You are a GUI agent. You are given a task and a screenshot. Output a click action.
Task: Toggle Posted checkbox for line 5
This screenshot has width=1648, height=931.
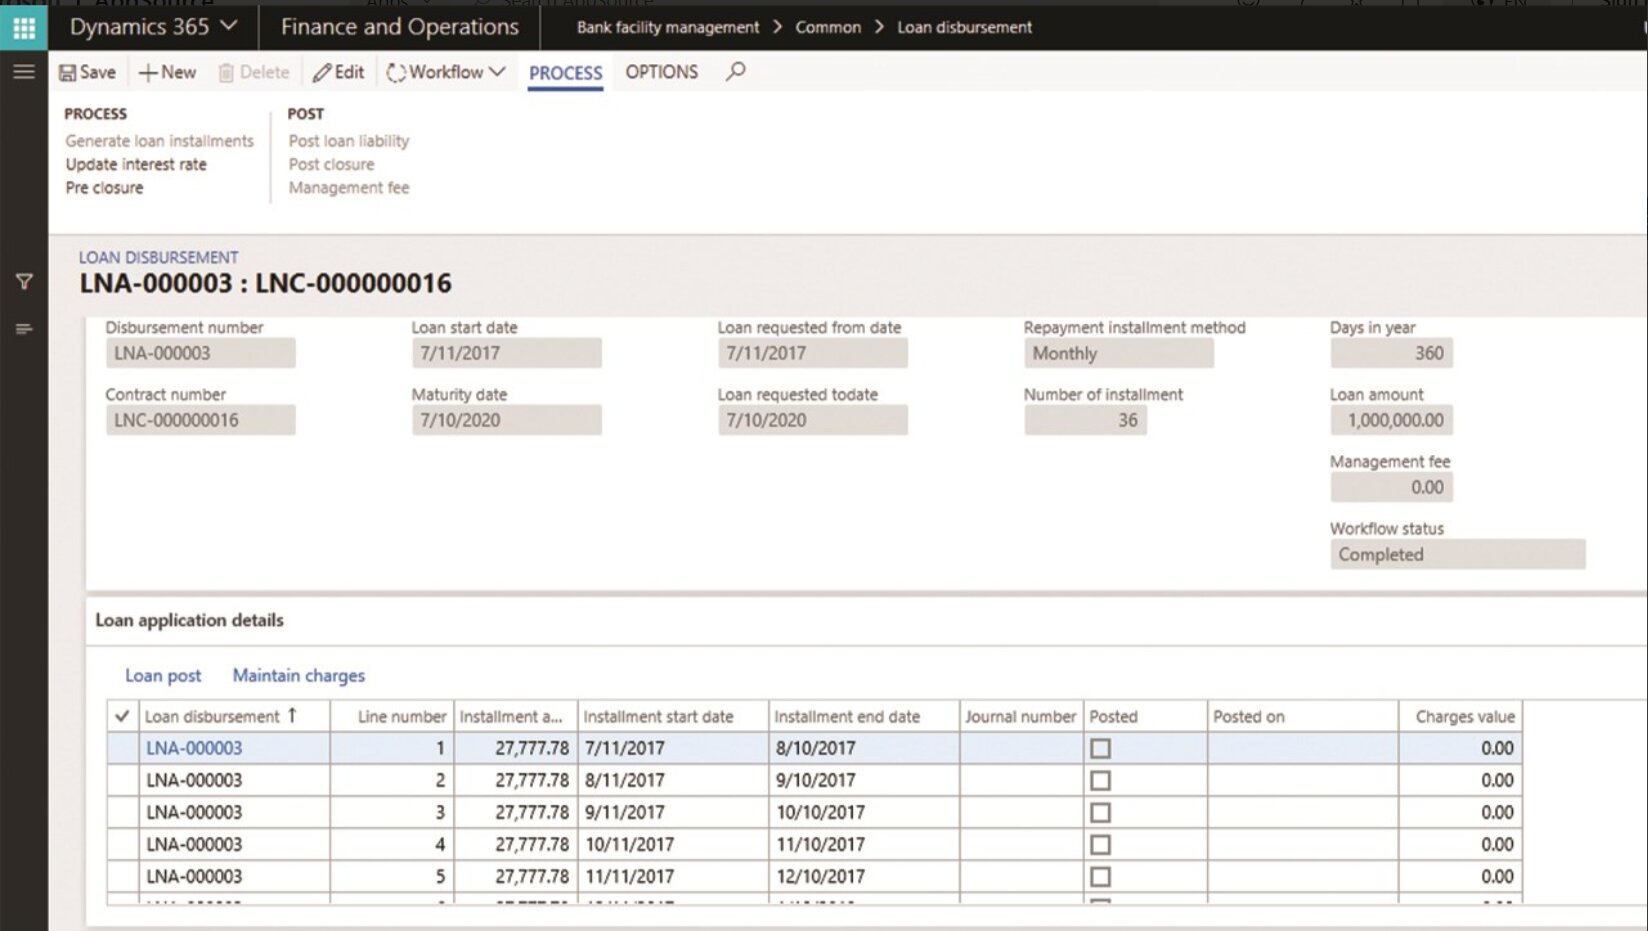1100,877
